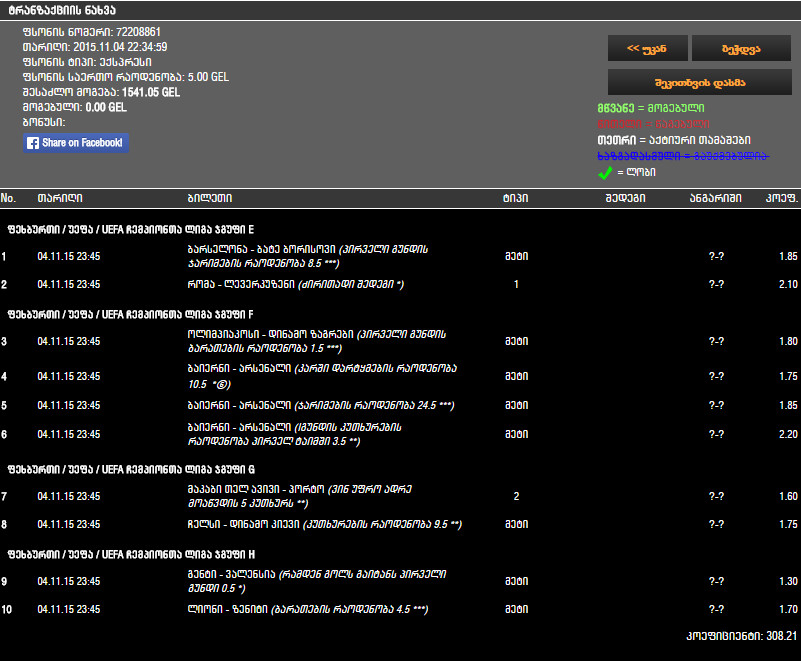Go back with the "<< უკან" button
801x661 pixels.
tap(648, 48)
